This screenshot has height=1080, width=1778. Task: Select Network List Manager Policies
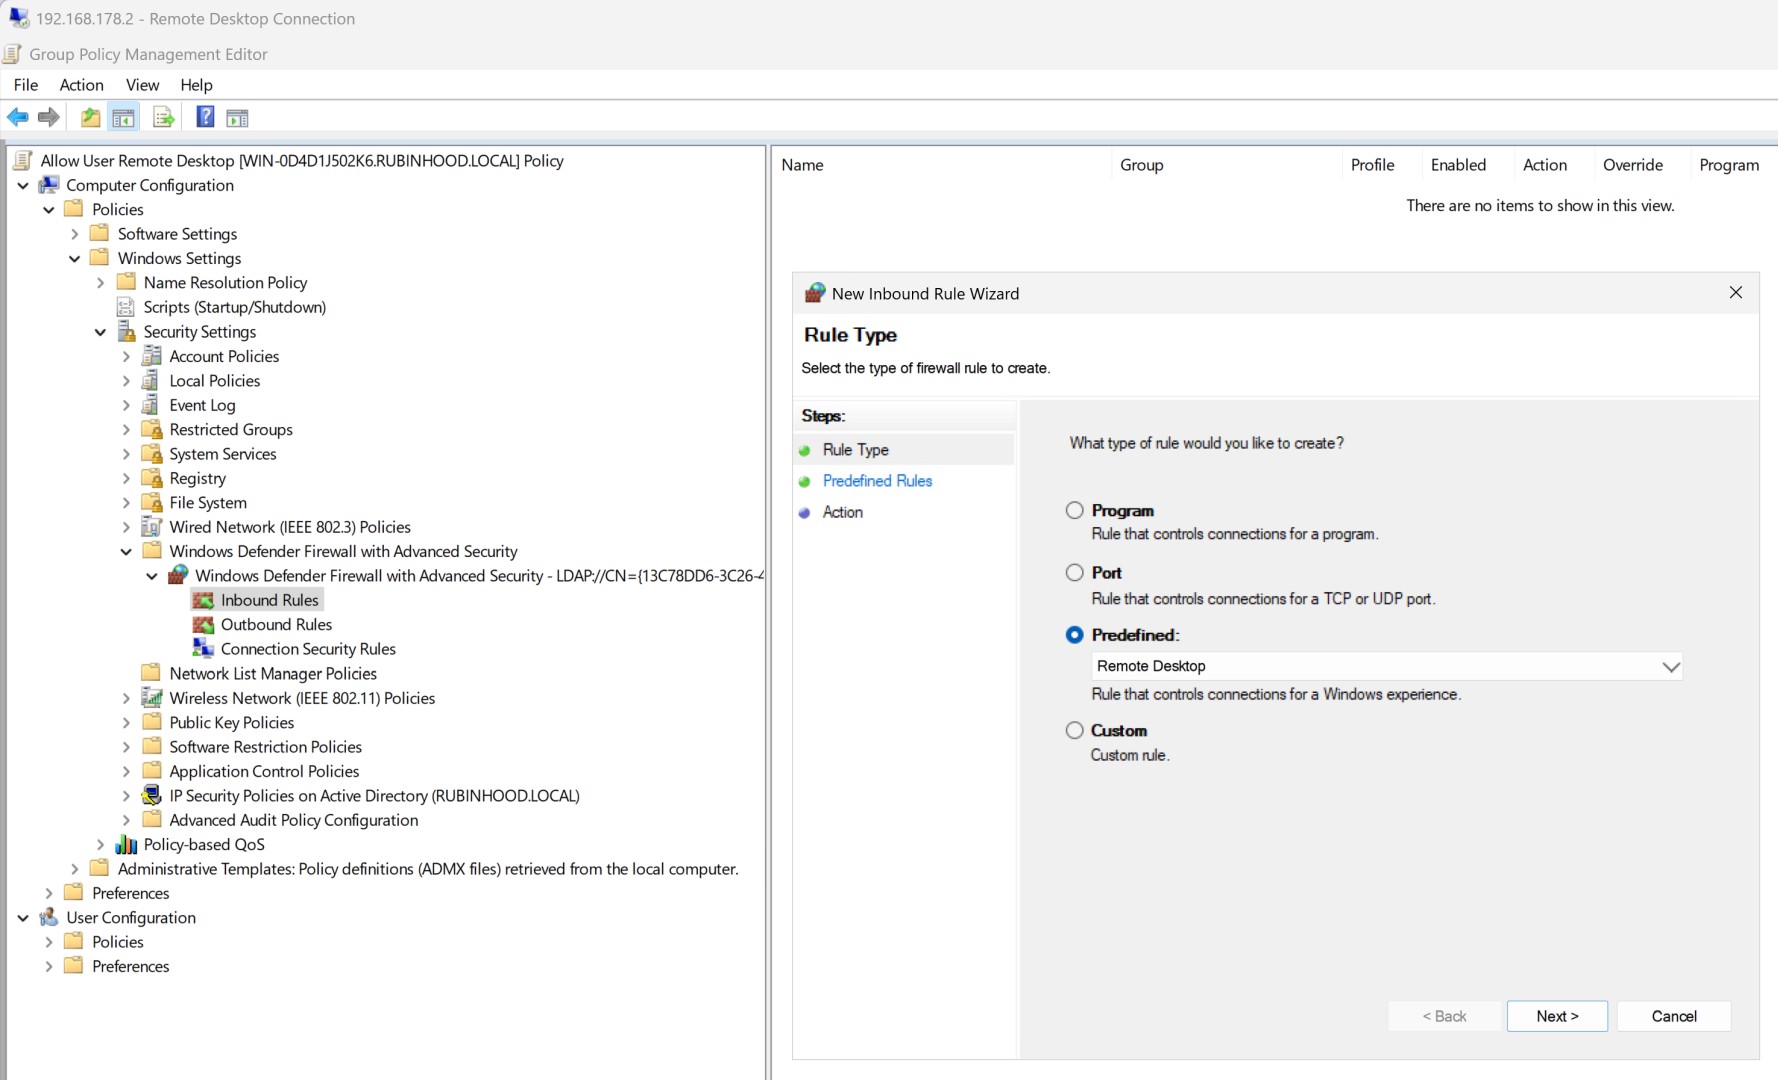click(273, 673)
